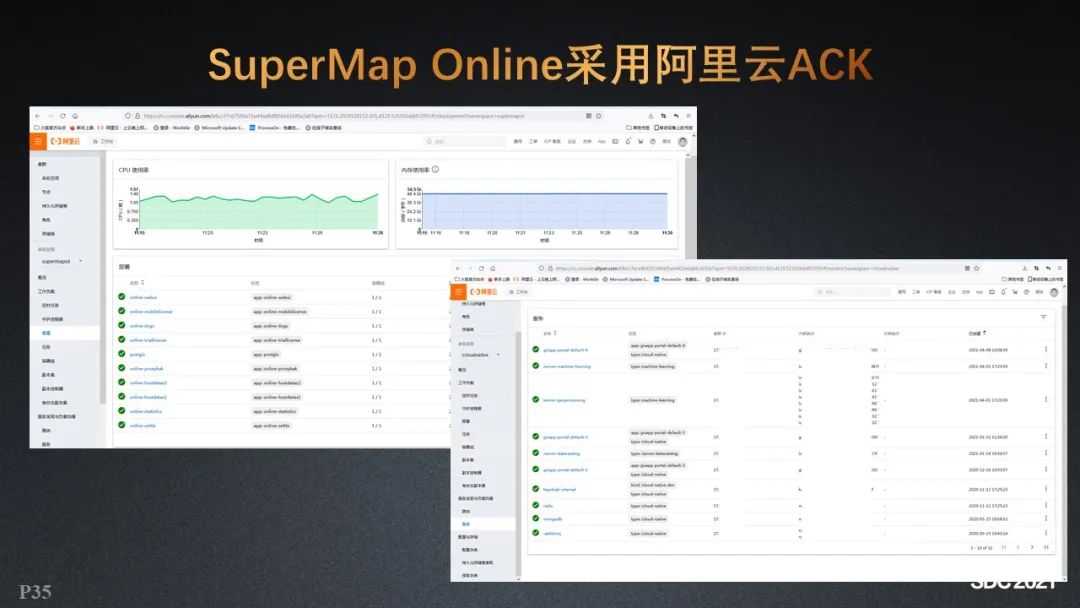Open downloads icon in the supermapol browser toolbar

point(651,116)
